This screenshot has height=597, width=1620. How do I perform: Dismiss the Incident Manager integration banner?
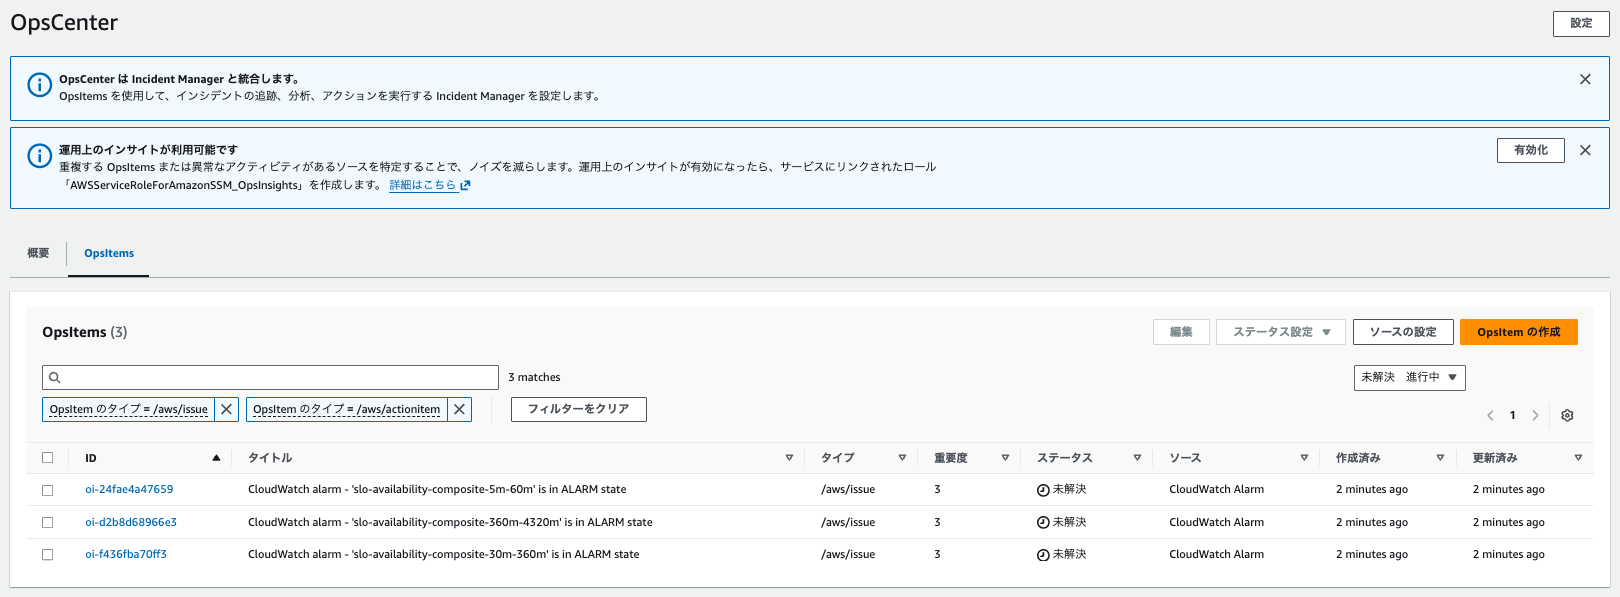[1585, 79]
